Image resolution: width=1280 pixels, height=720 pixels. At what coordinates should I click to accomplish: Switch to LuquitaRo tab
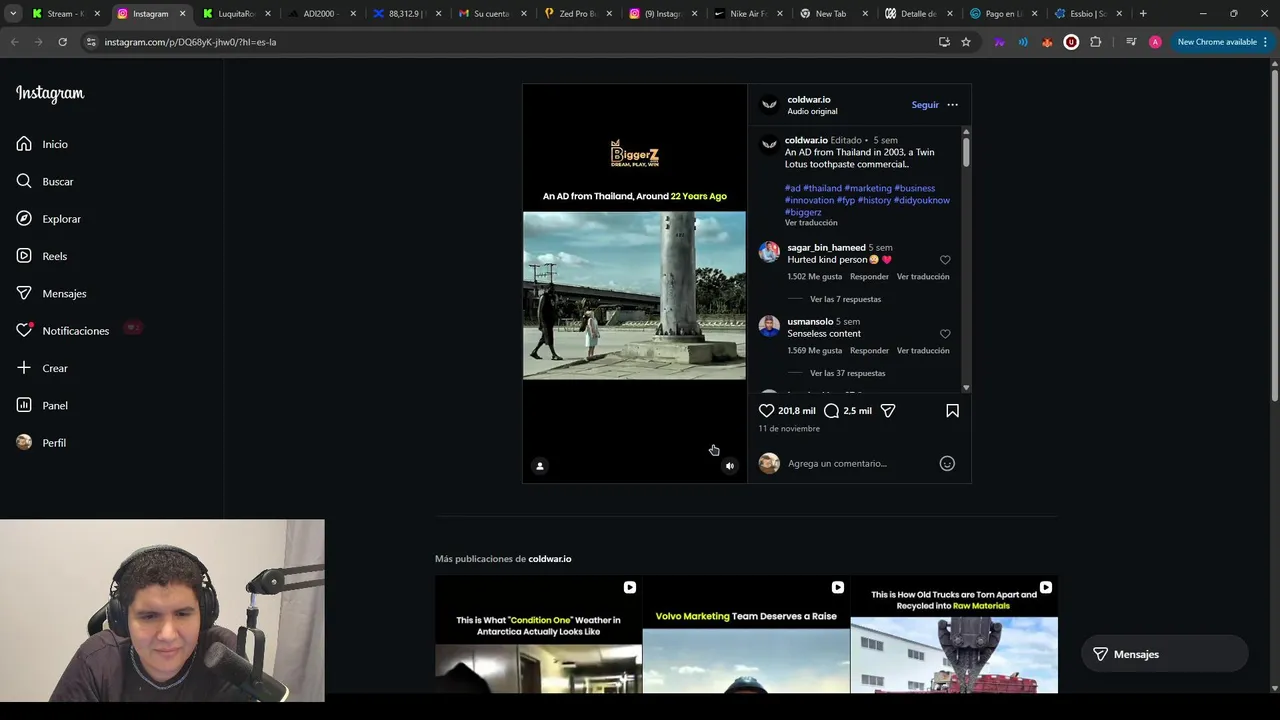click(237, 14)
